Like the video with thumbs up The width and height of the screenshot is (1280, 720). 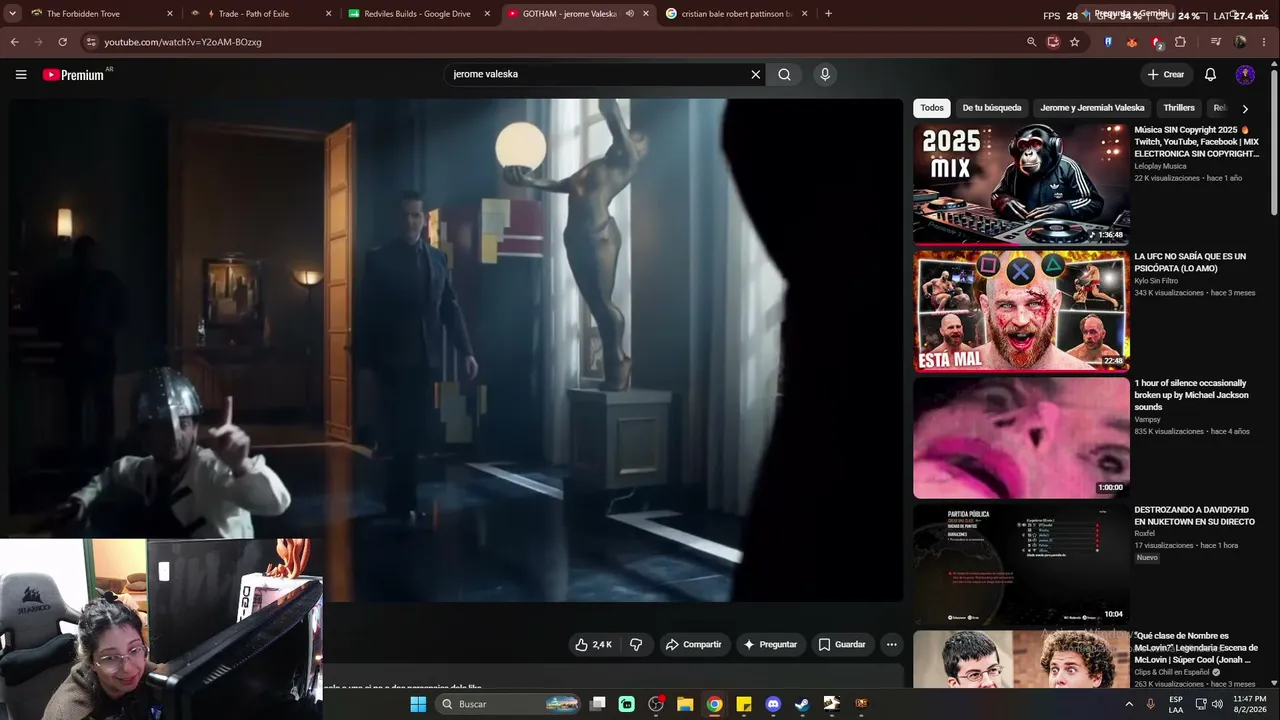593,645
